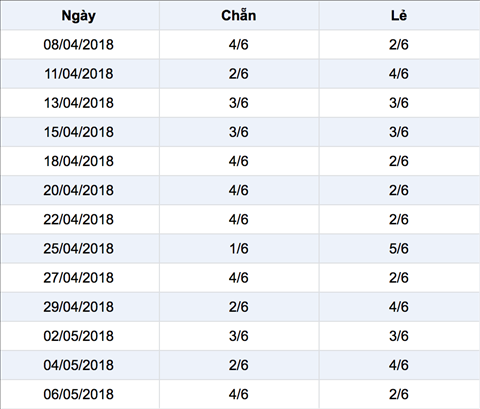Click the date 29/04/2018
Screen dimensions: 480x409
pyautogui.click(x=79, y=307)
